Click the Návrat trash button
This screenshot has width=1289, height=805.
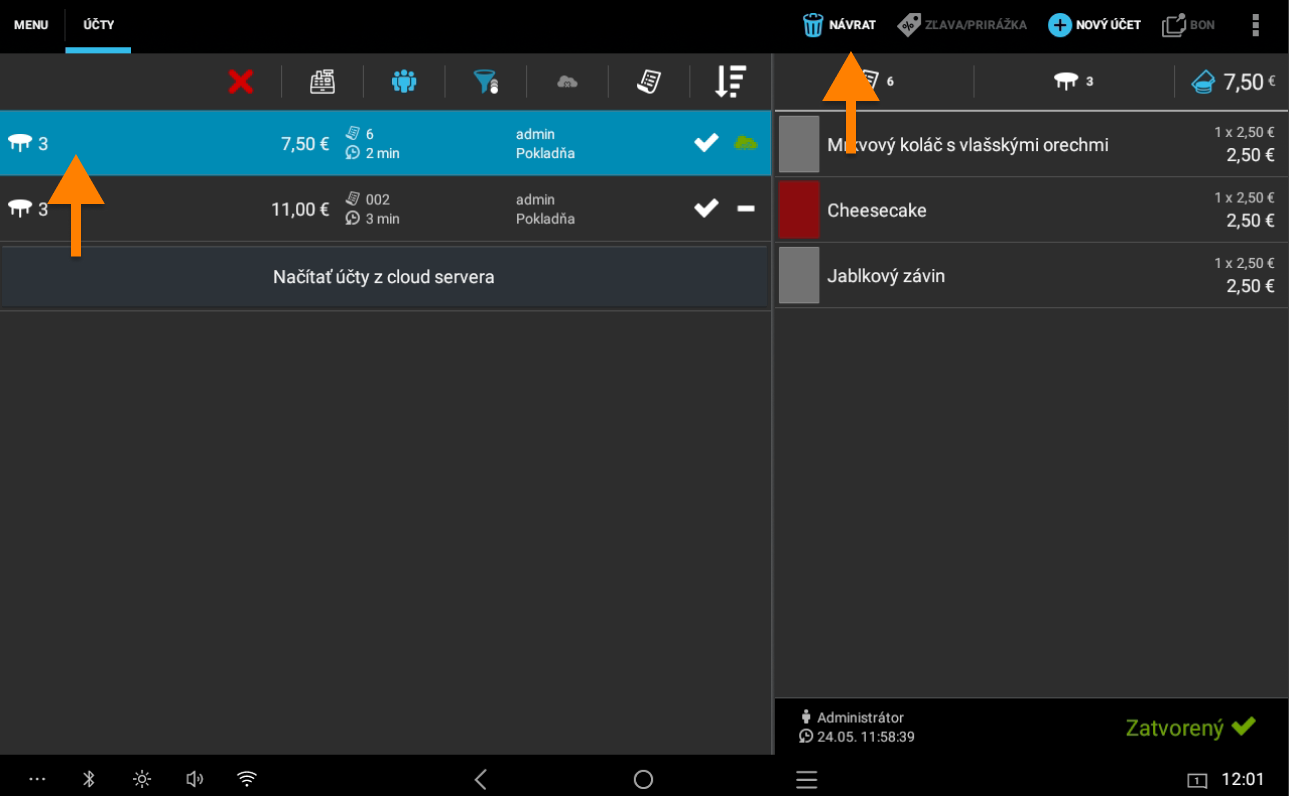(x=839, y=25)
